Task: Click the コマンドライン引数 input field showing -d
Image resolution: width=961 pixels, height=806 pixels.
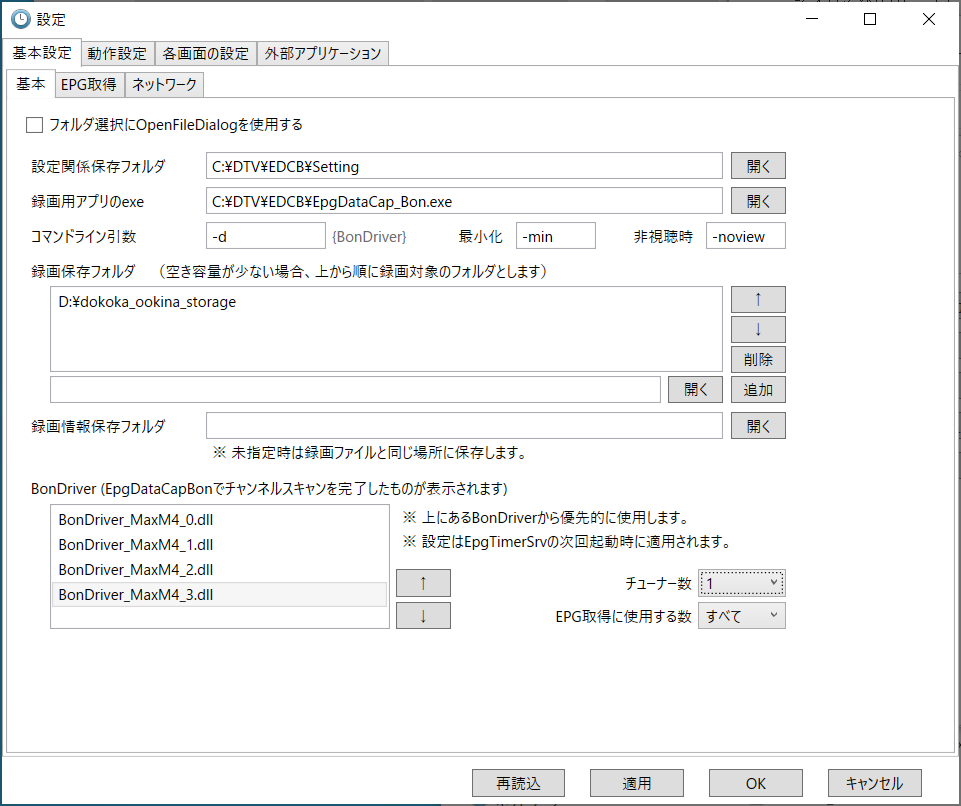Action: [265, 235]
